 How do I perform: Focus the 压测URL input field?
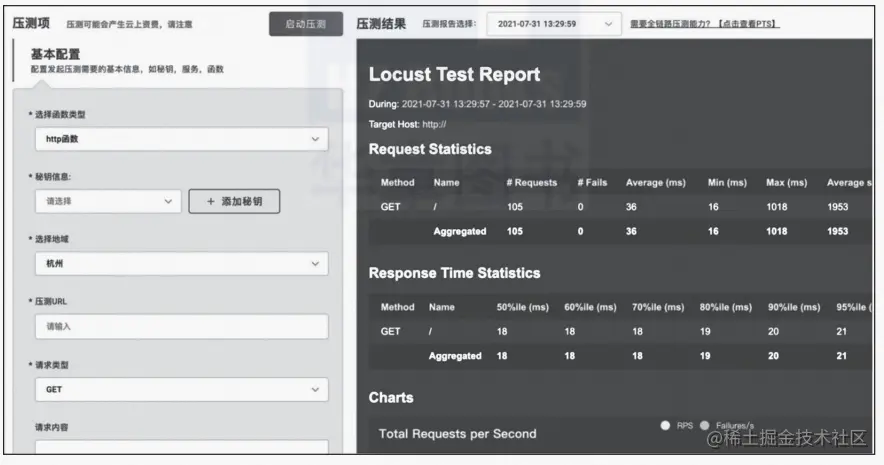coord(182,326)
